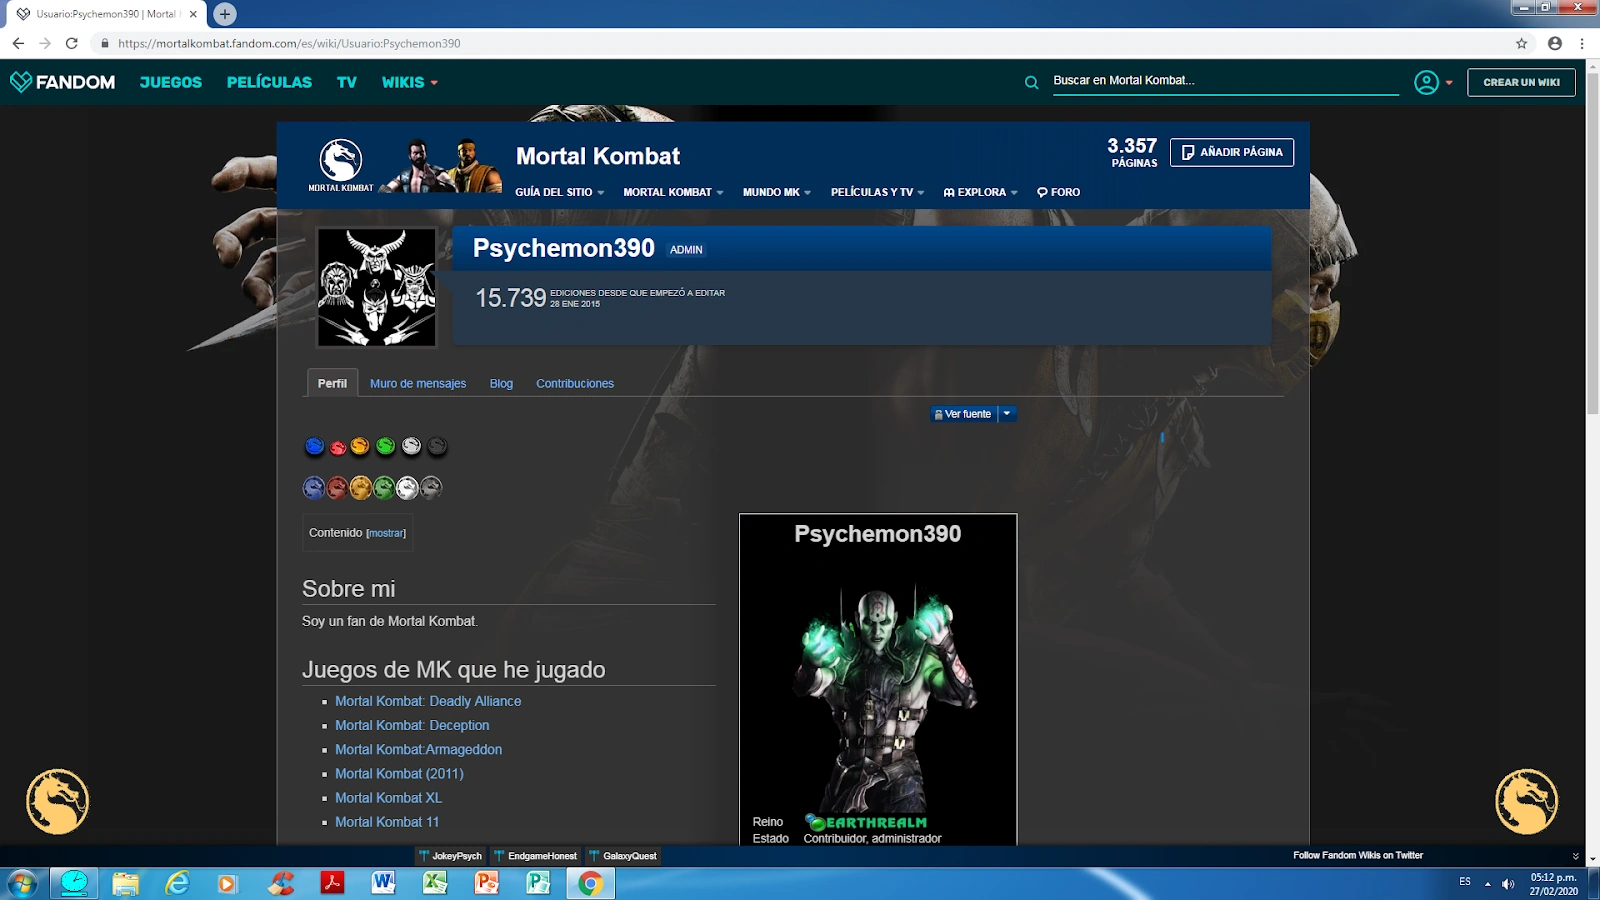
Task: Click the blue dragon medallion in top row
Action: pyautogui.click(x=314, y=446)
